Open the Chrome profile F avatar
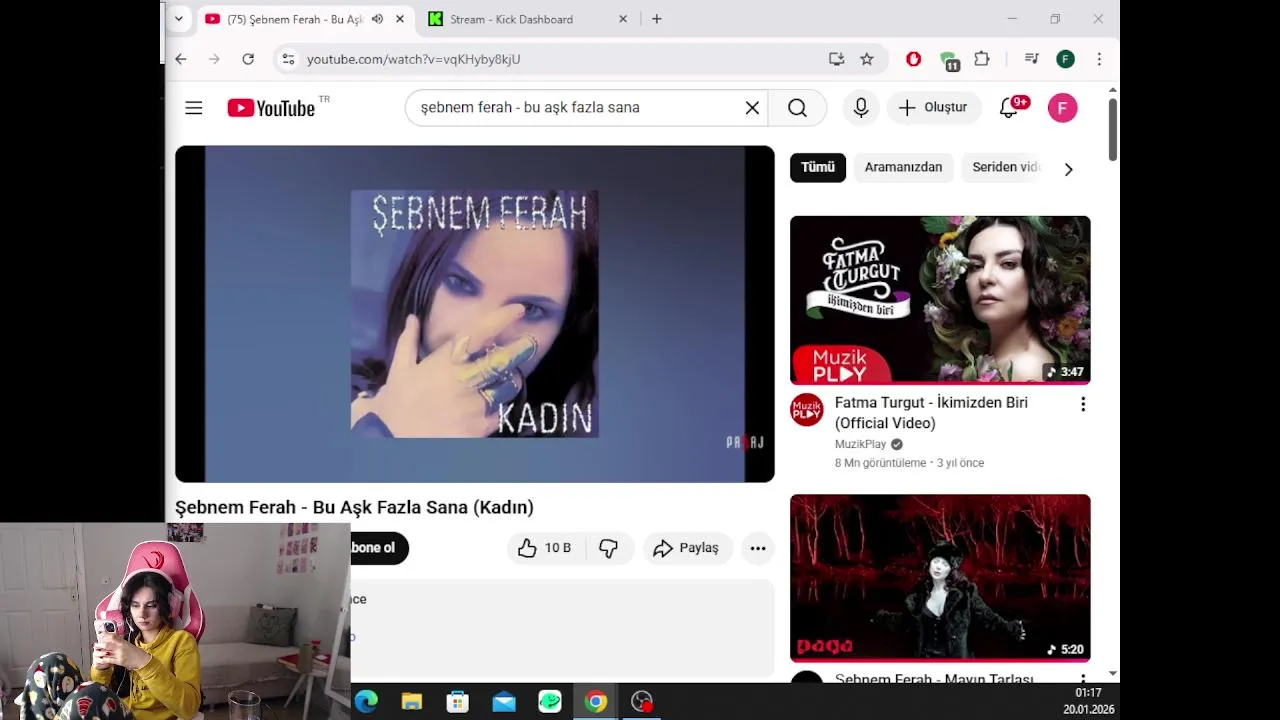Screen dimensions: 1280x720 [1065, 59]
